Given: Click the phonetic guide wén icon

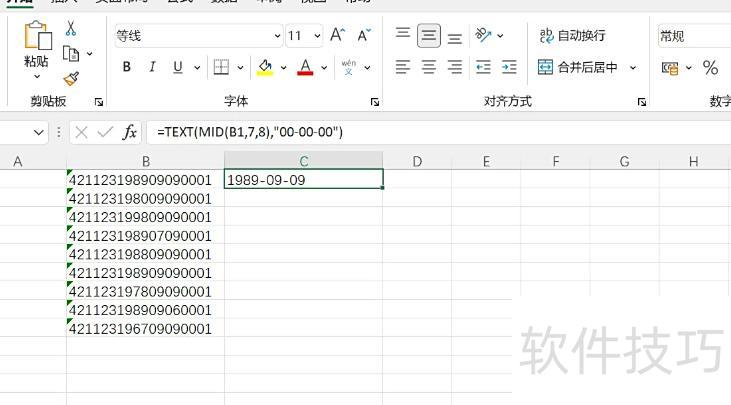Looking at the screenshot, I should pyautogui.click(x=349, y=67).
